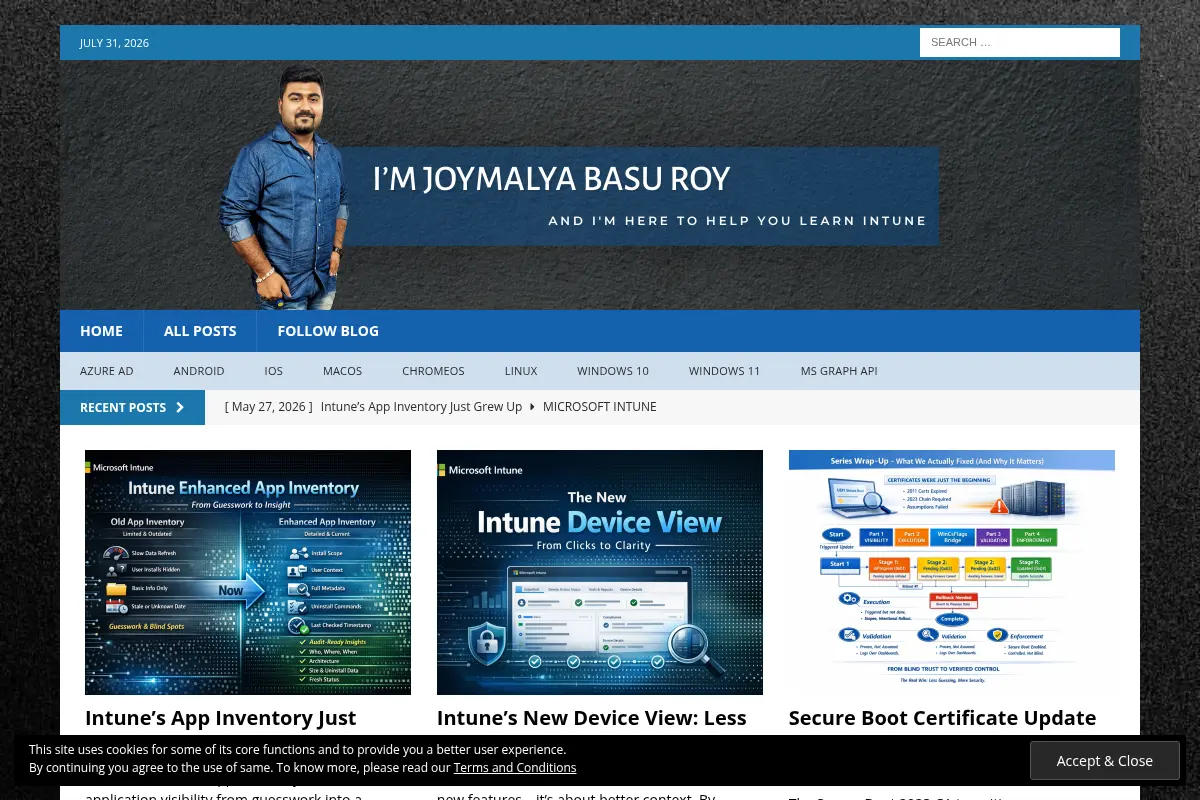Select the LINUX category
1200x800 pixels.
coord(521,371)
